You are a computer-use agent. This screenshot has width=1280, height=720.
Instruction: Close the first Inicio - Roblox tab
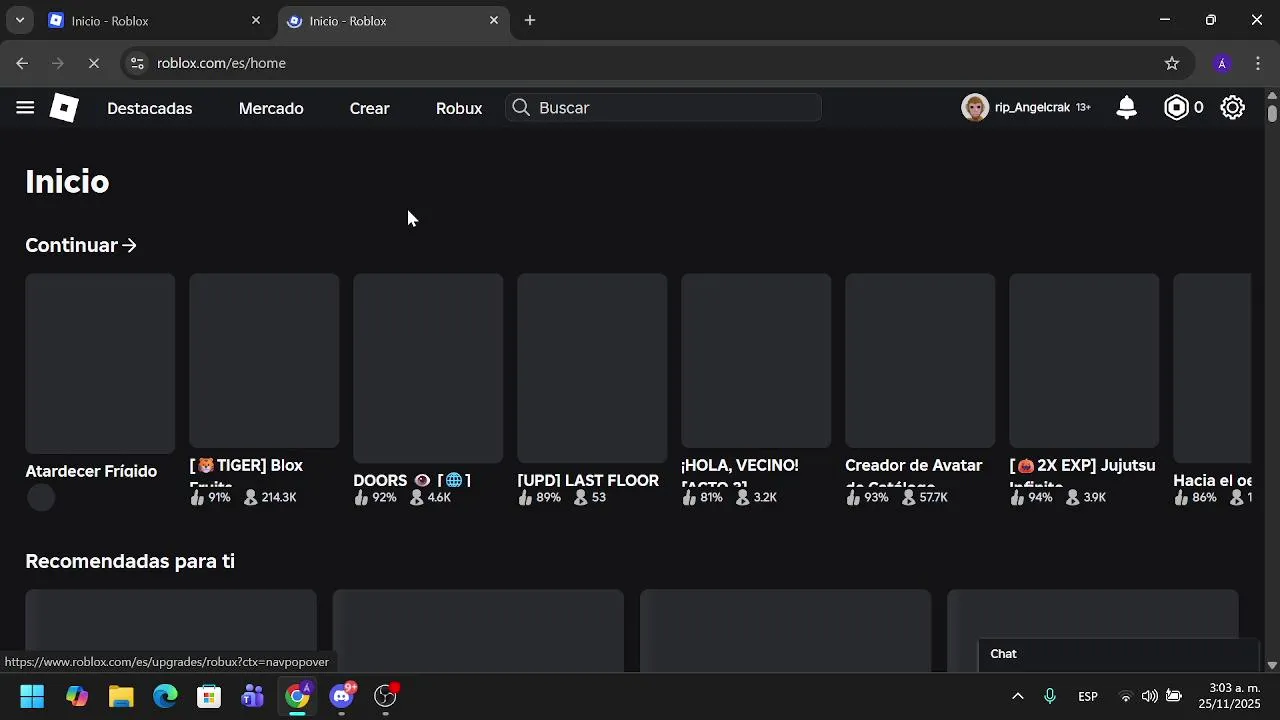click(x=256, y=20)
